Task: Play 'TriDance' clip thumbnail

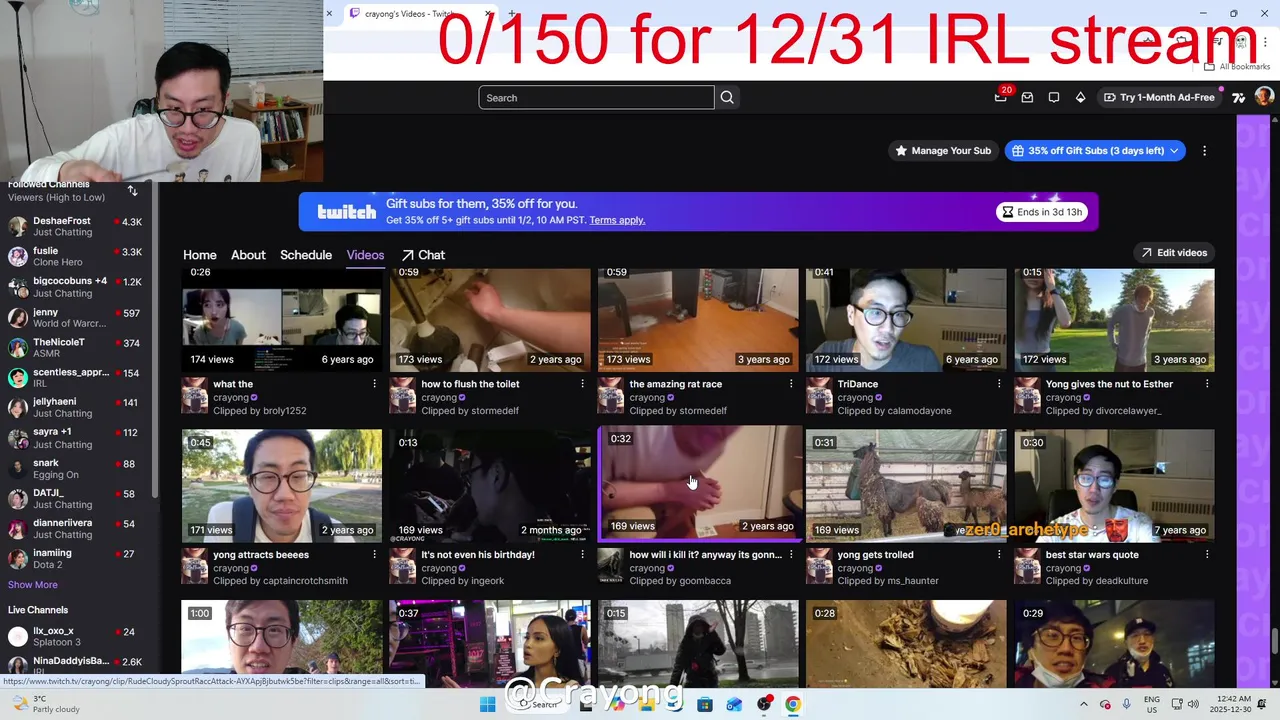Action: pos(906,319)
